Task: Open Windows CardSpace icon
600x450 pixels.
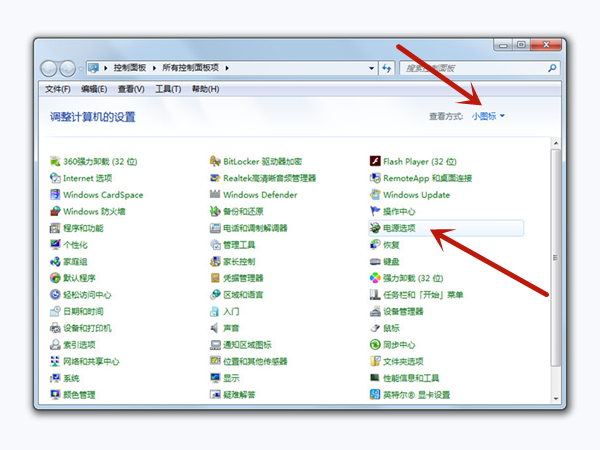Action: pos(55,194)
